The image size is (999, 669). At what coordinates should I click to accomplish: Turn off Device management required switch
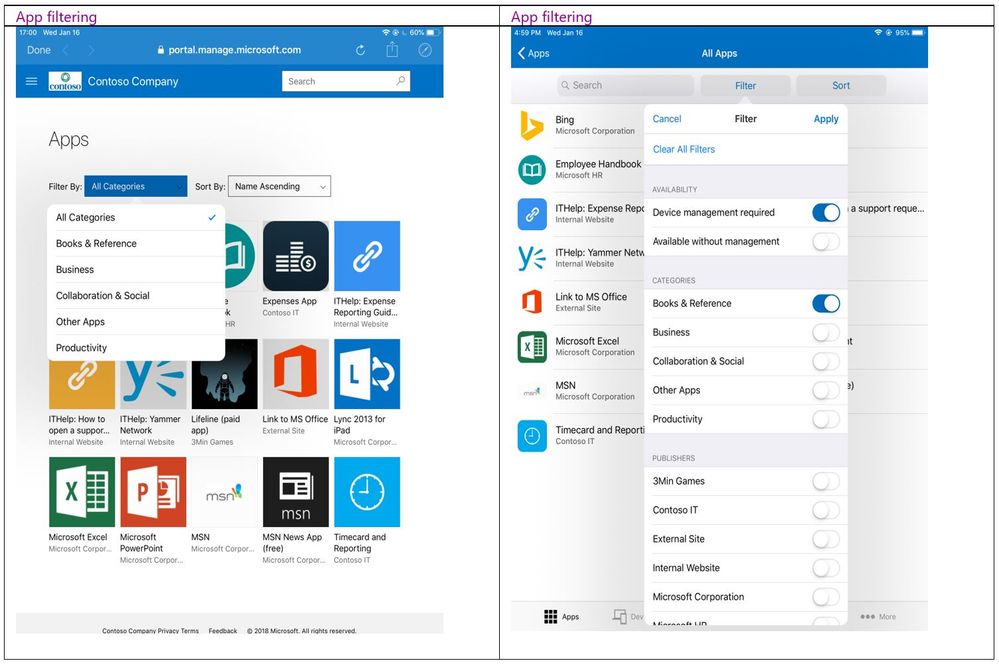pyautogui.click(x=826, y=212)
